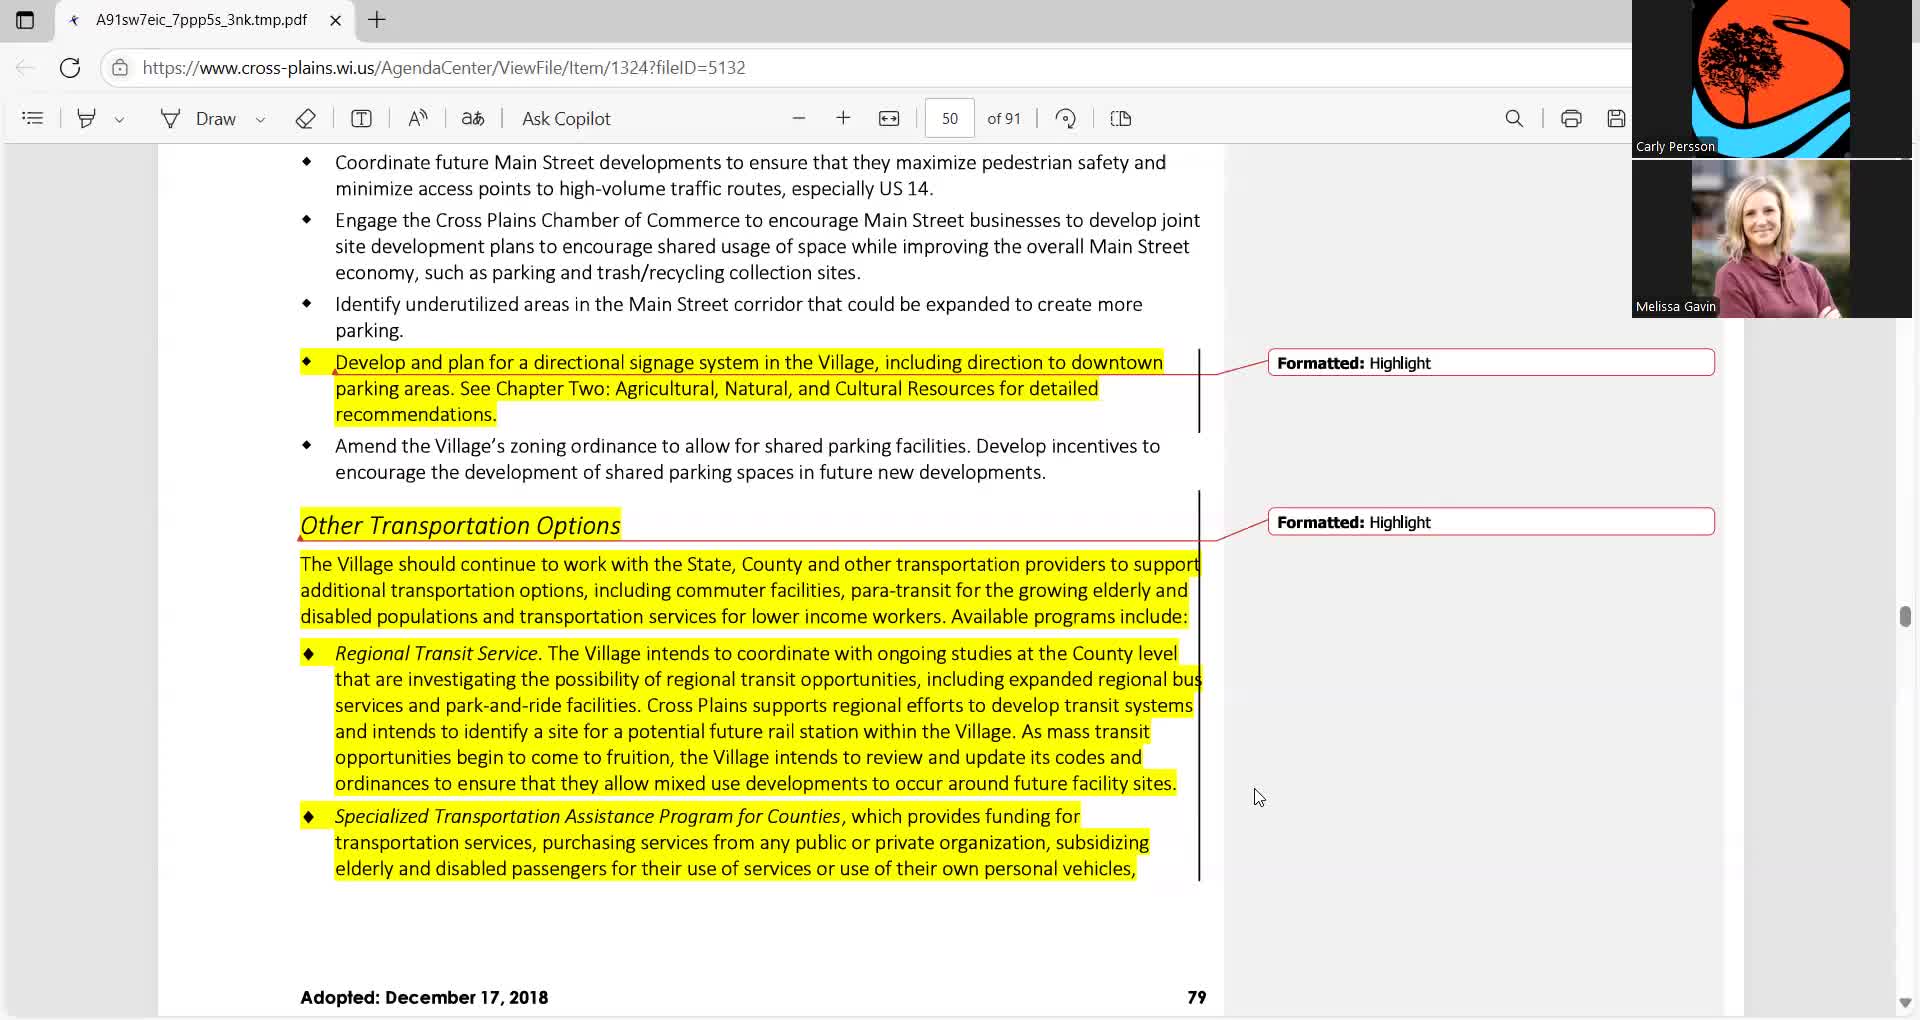Open the tab actions menu icon
This screenshot has height=1020, width=1920.
[25, 20]
